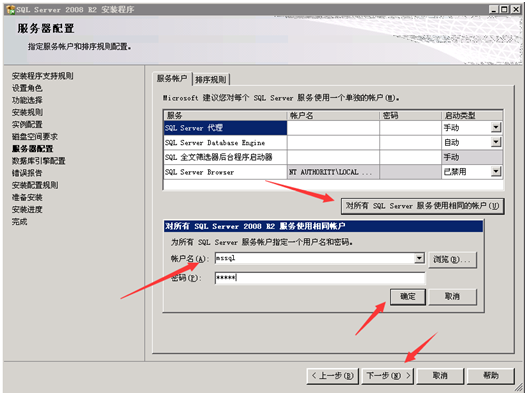527x395 pixels.
Task: Select 功能选择 step in sidebar
Action: 27,100
